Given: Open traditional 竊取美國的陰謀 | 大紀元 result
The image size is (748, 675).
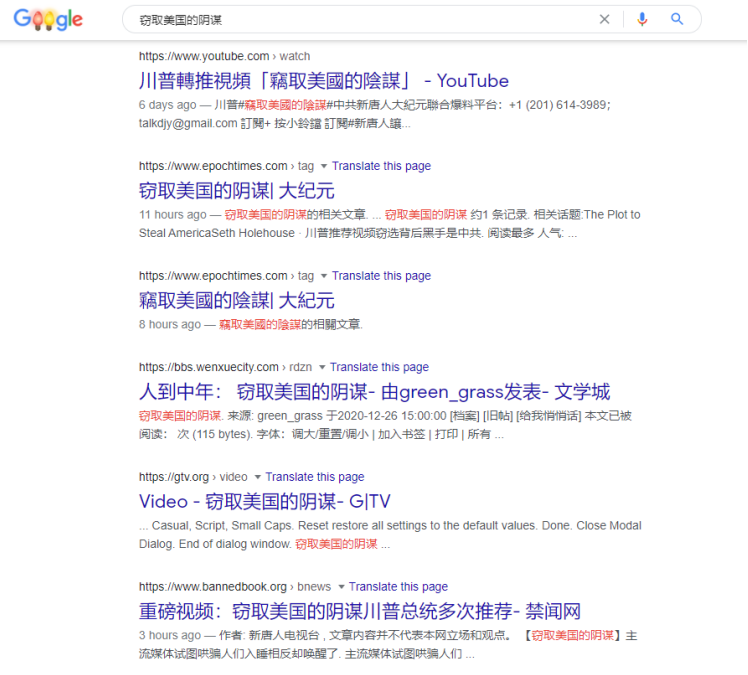Looking at the screenshot, I should 236,301.
